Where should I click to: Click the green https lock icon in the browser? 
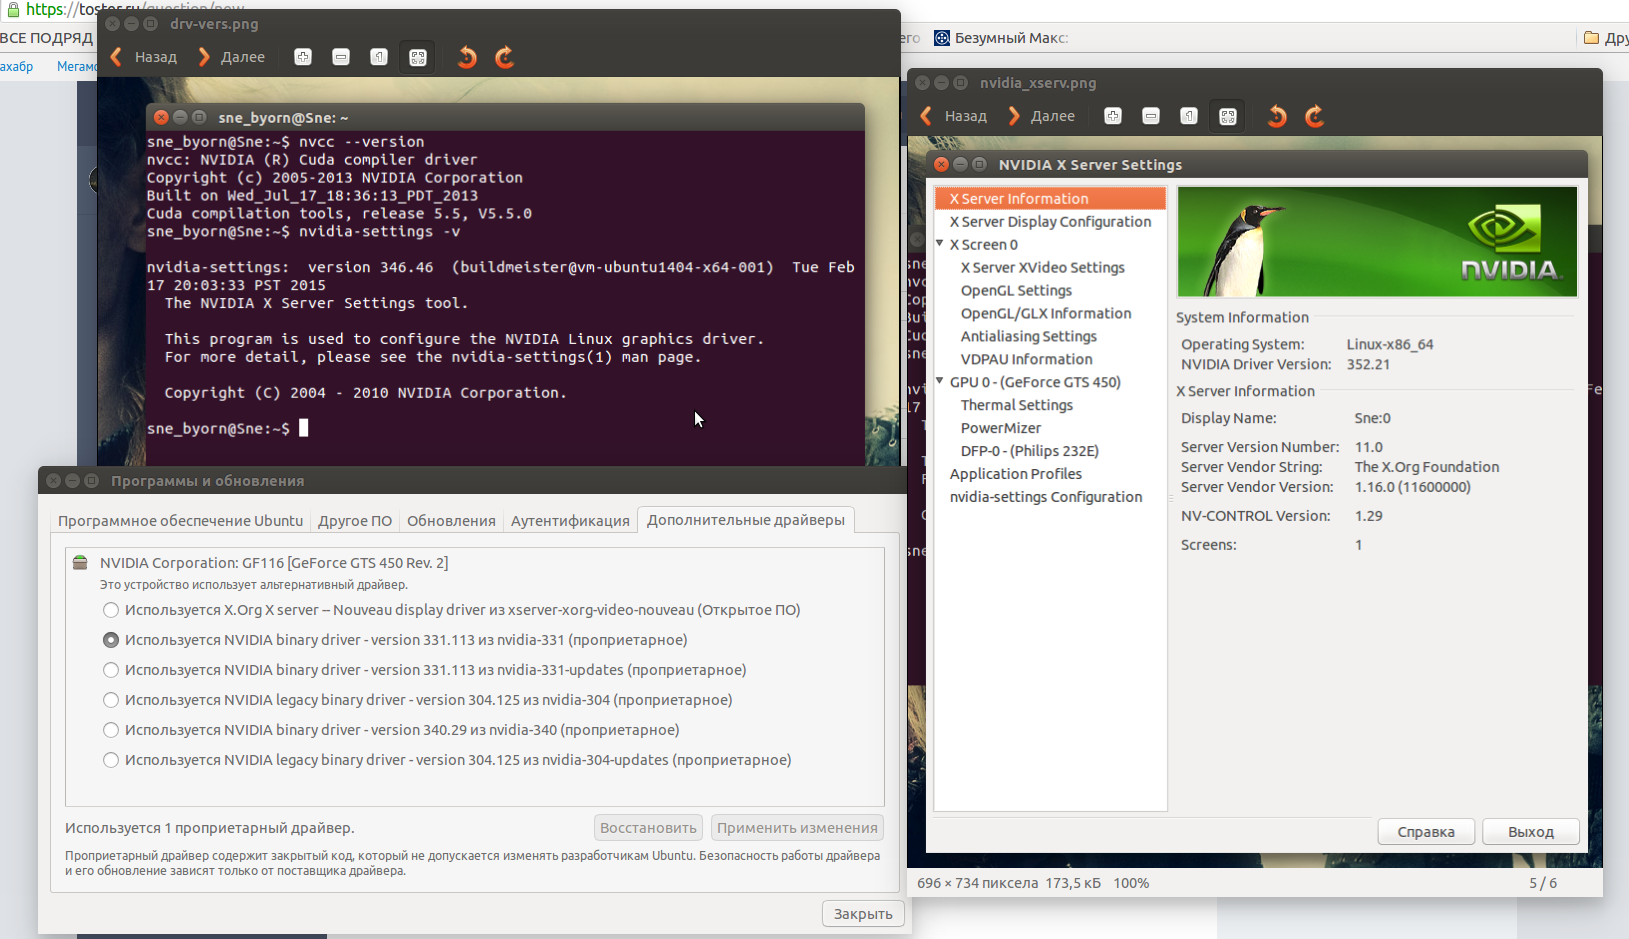(12, 9)
